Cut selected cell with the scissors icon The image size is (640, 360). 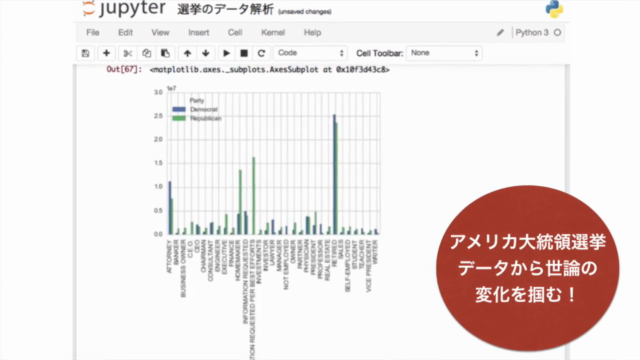tap(128, 53)
